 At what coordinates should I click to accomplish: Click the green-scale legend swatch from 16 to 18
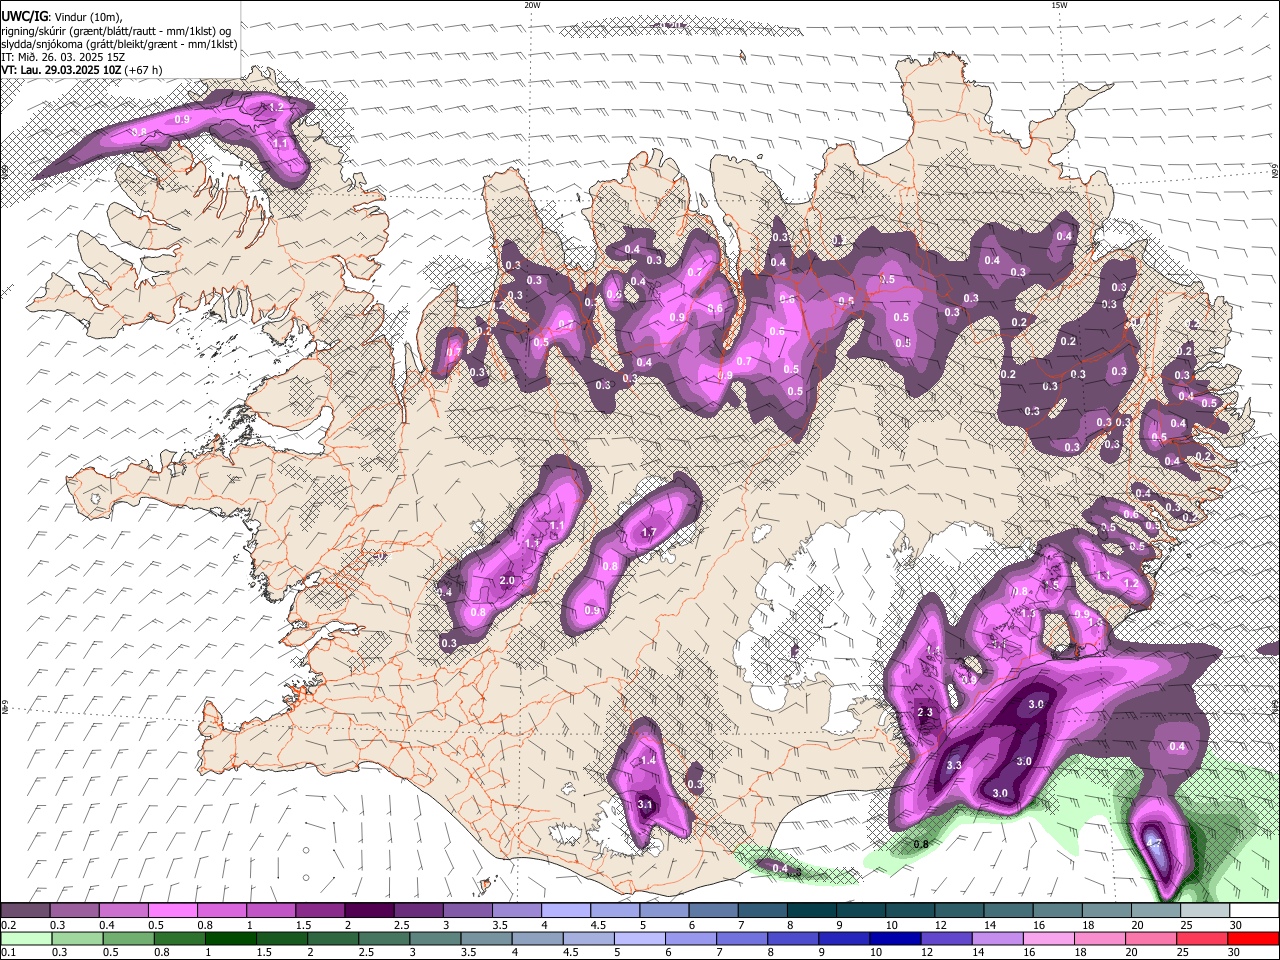coord(1050,938)
